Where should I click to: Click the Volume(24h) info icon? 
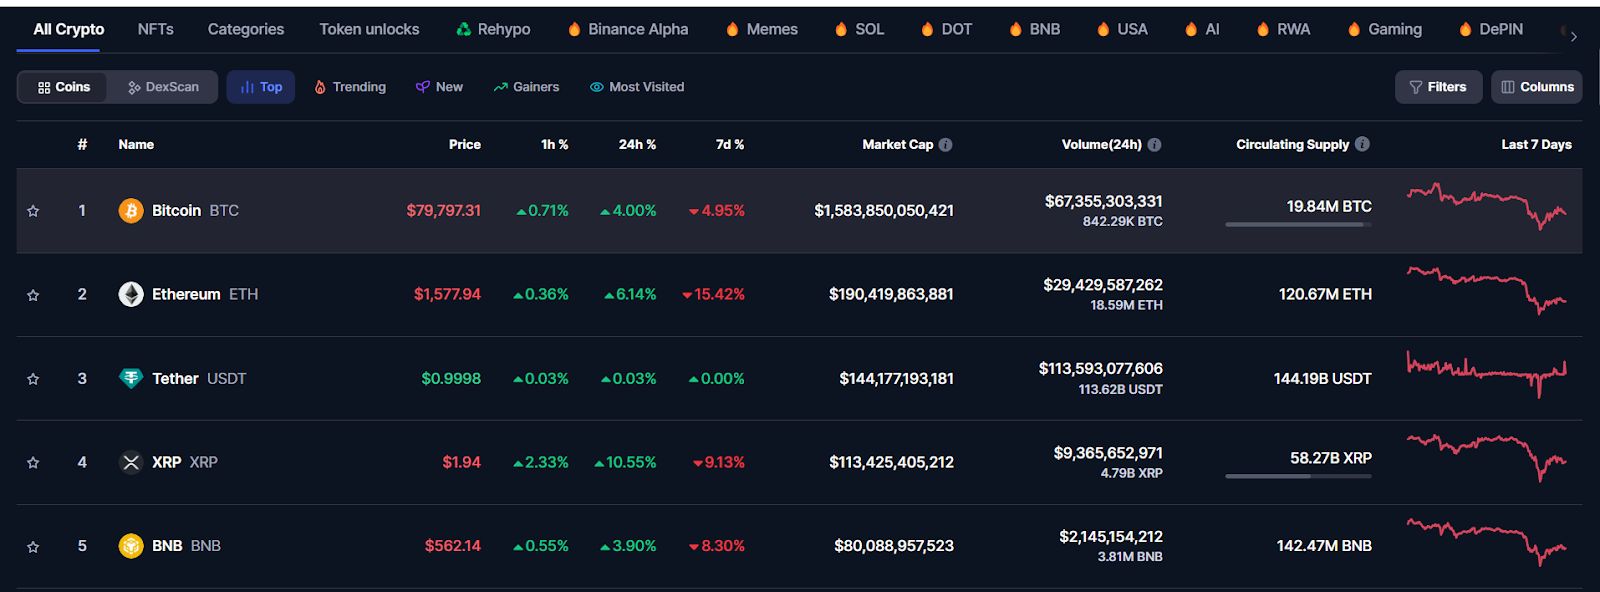[1154, 145]
